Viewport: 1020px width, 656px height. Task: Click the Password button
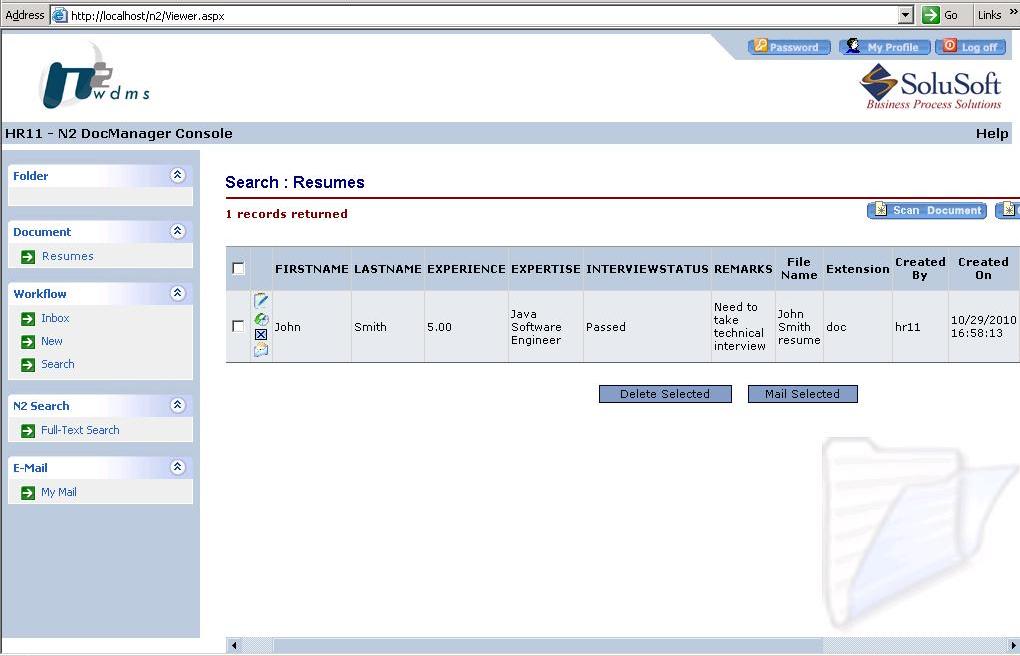pos(789,47)
